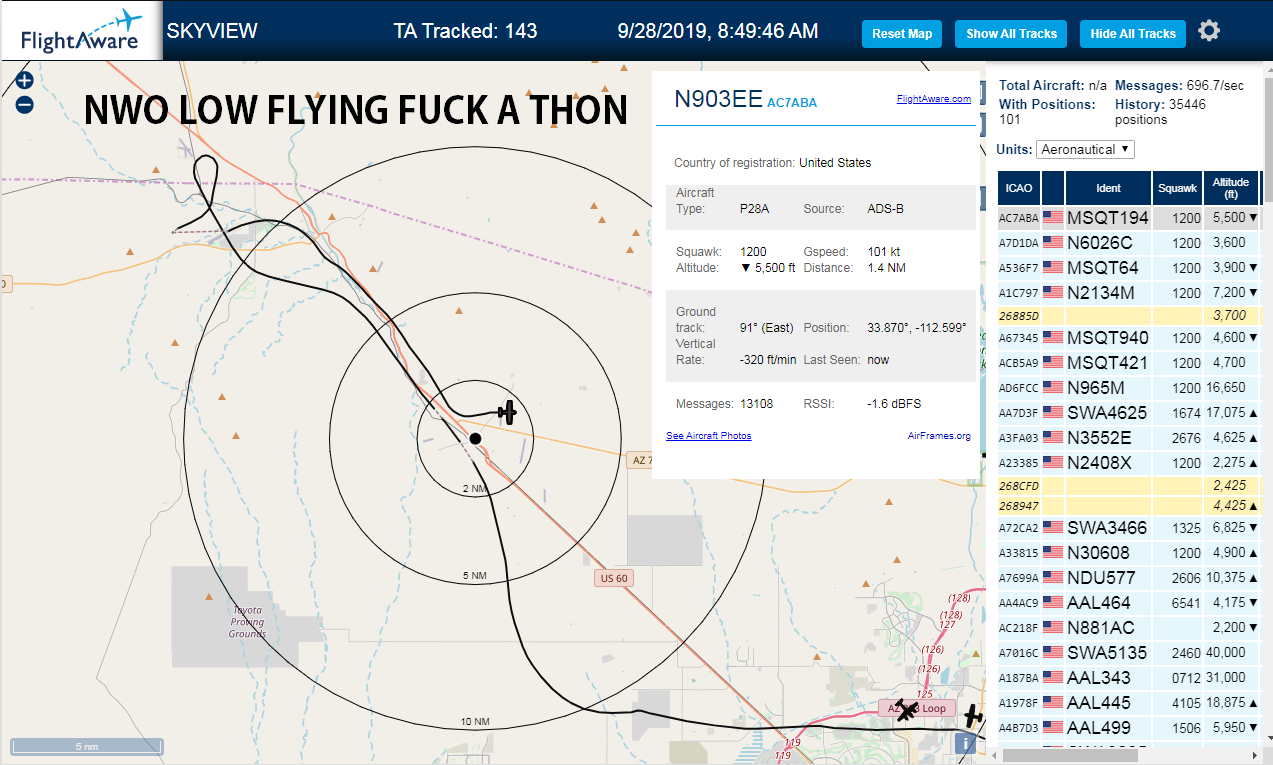
Task: Select MSQT194 row in aircraft table
Action: point(1128,217)
